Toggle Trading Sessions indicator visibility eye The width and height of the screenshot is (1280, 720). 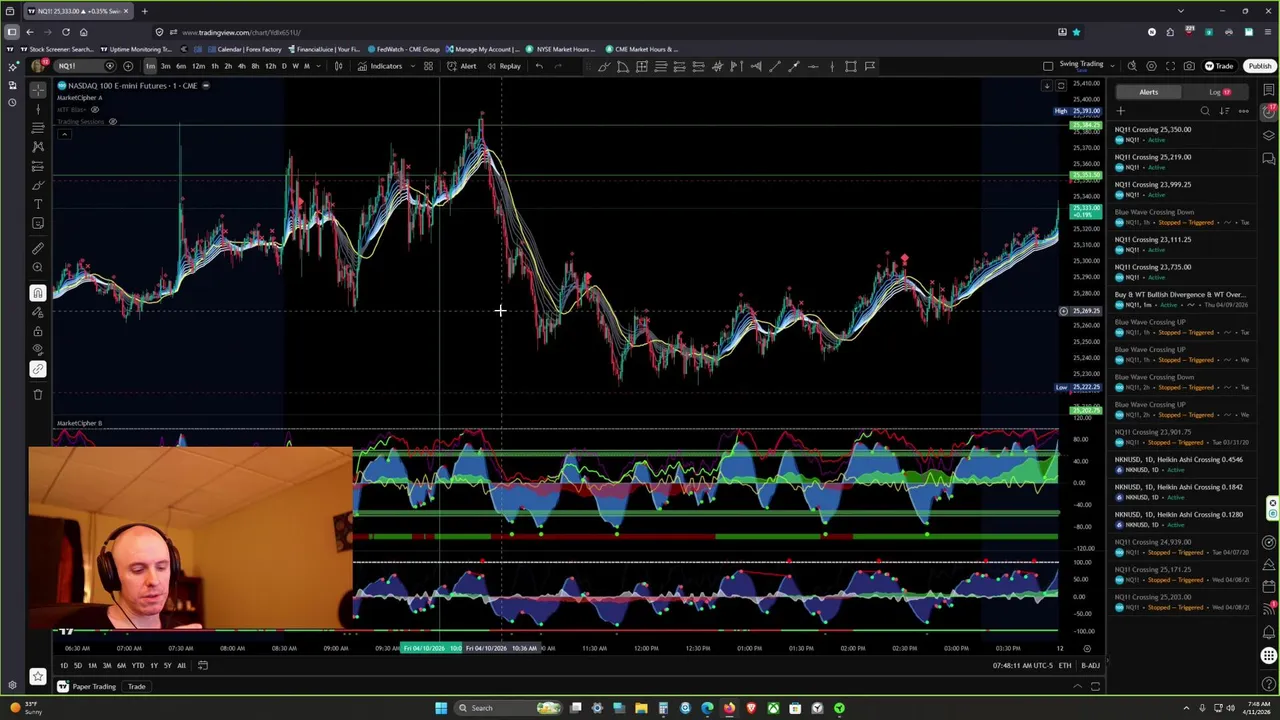click(112, 122)
